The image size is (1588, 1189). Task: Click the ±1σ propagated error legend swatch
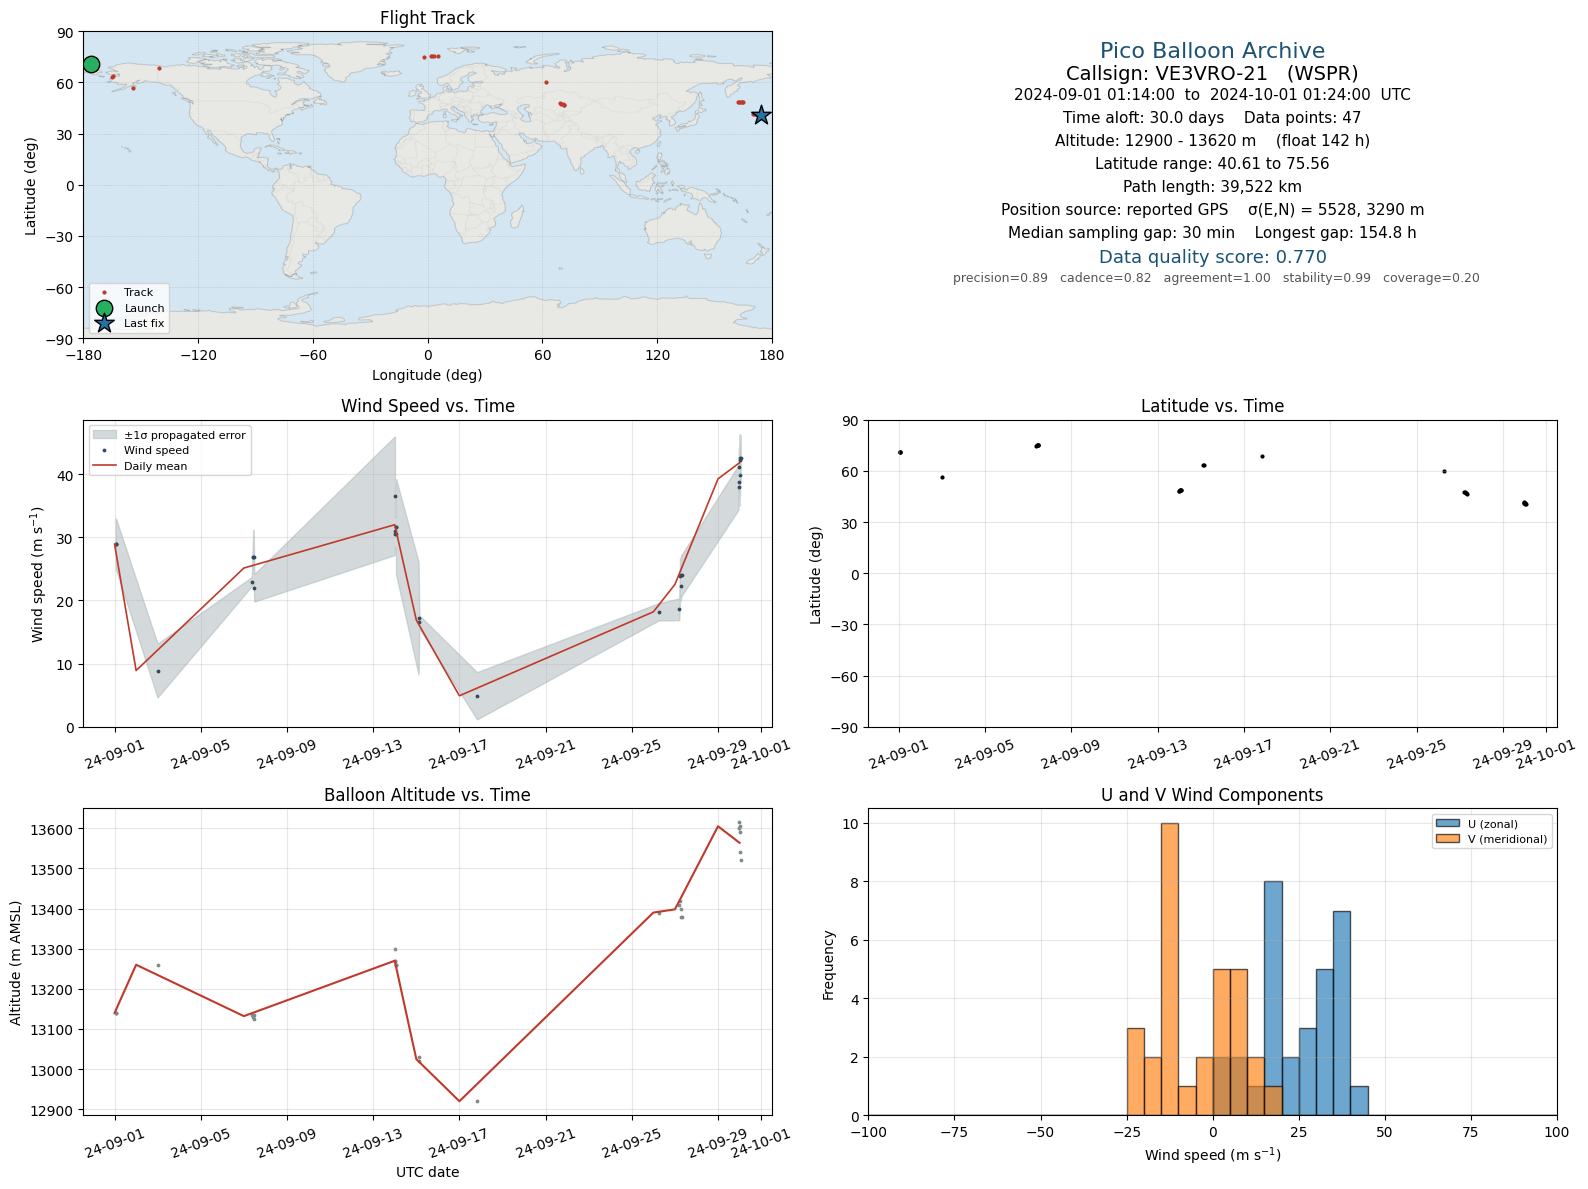[x=104, y=435]
